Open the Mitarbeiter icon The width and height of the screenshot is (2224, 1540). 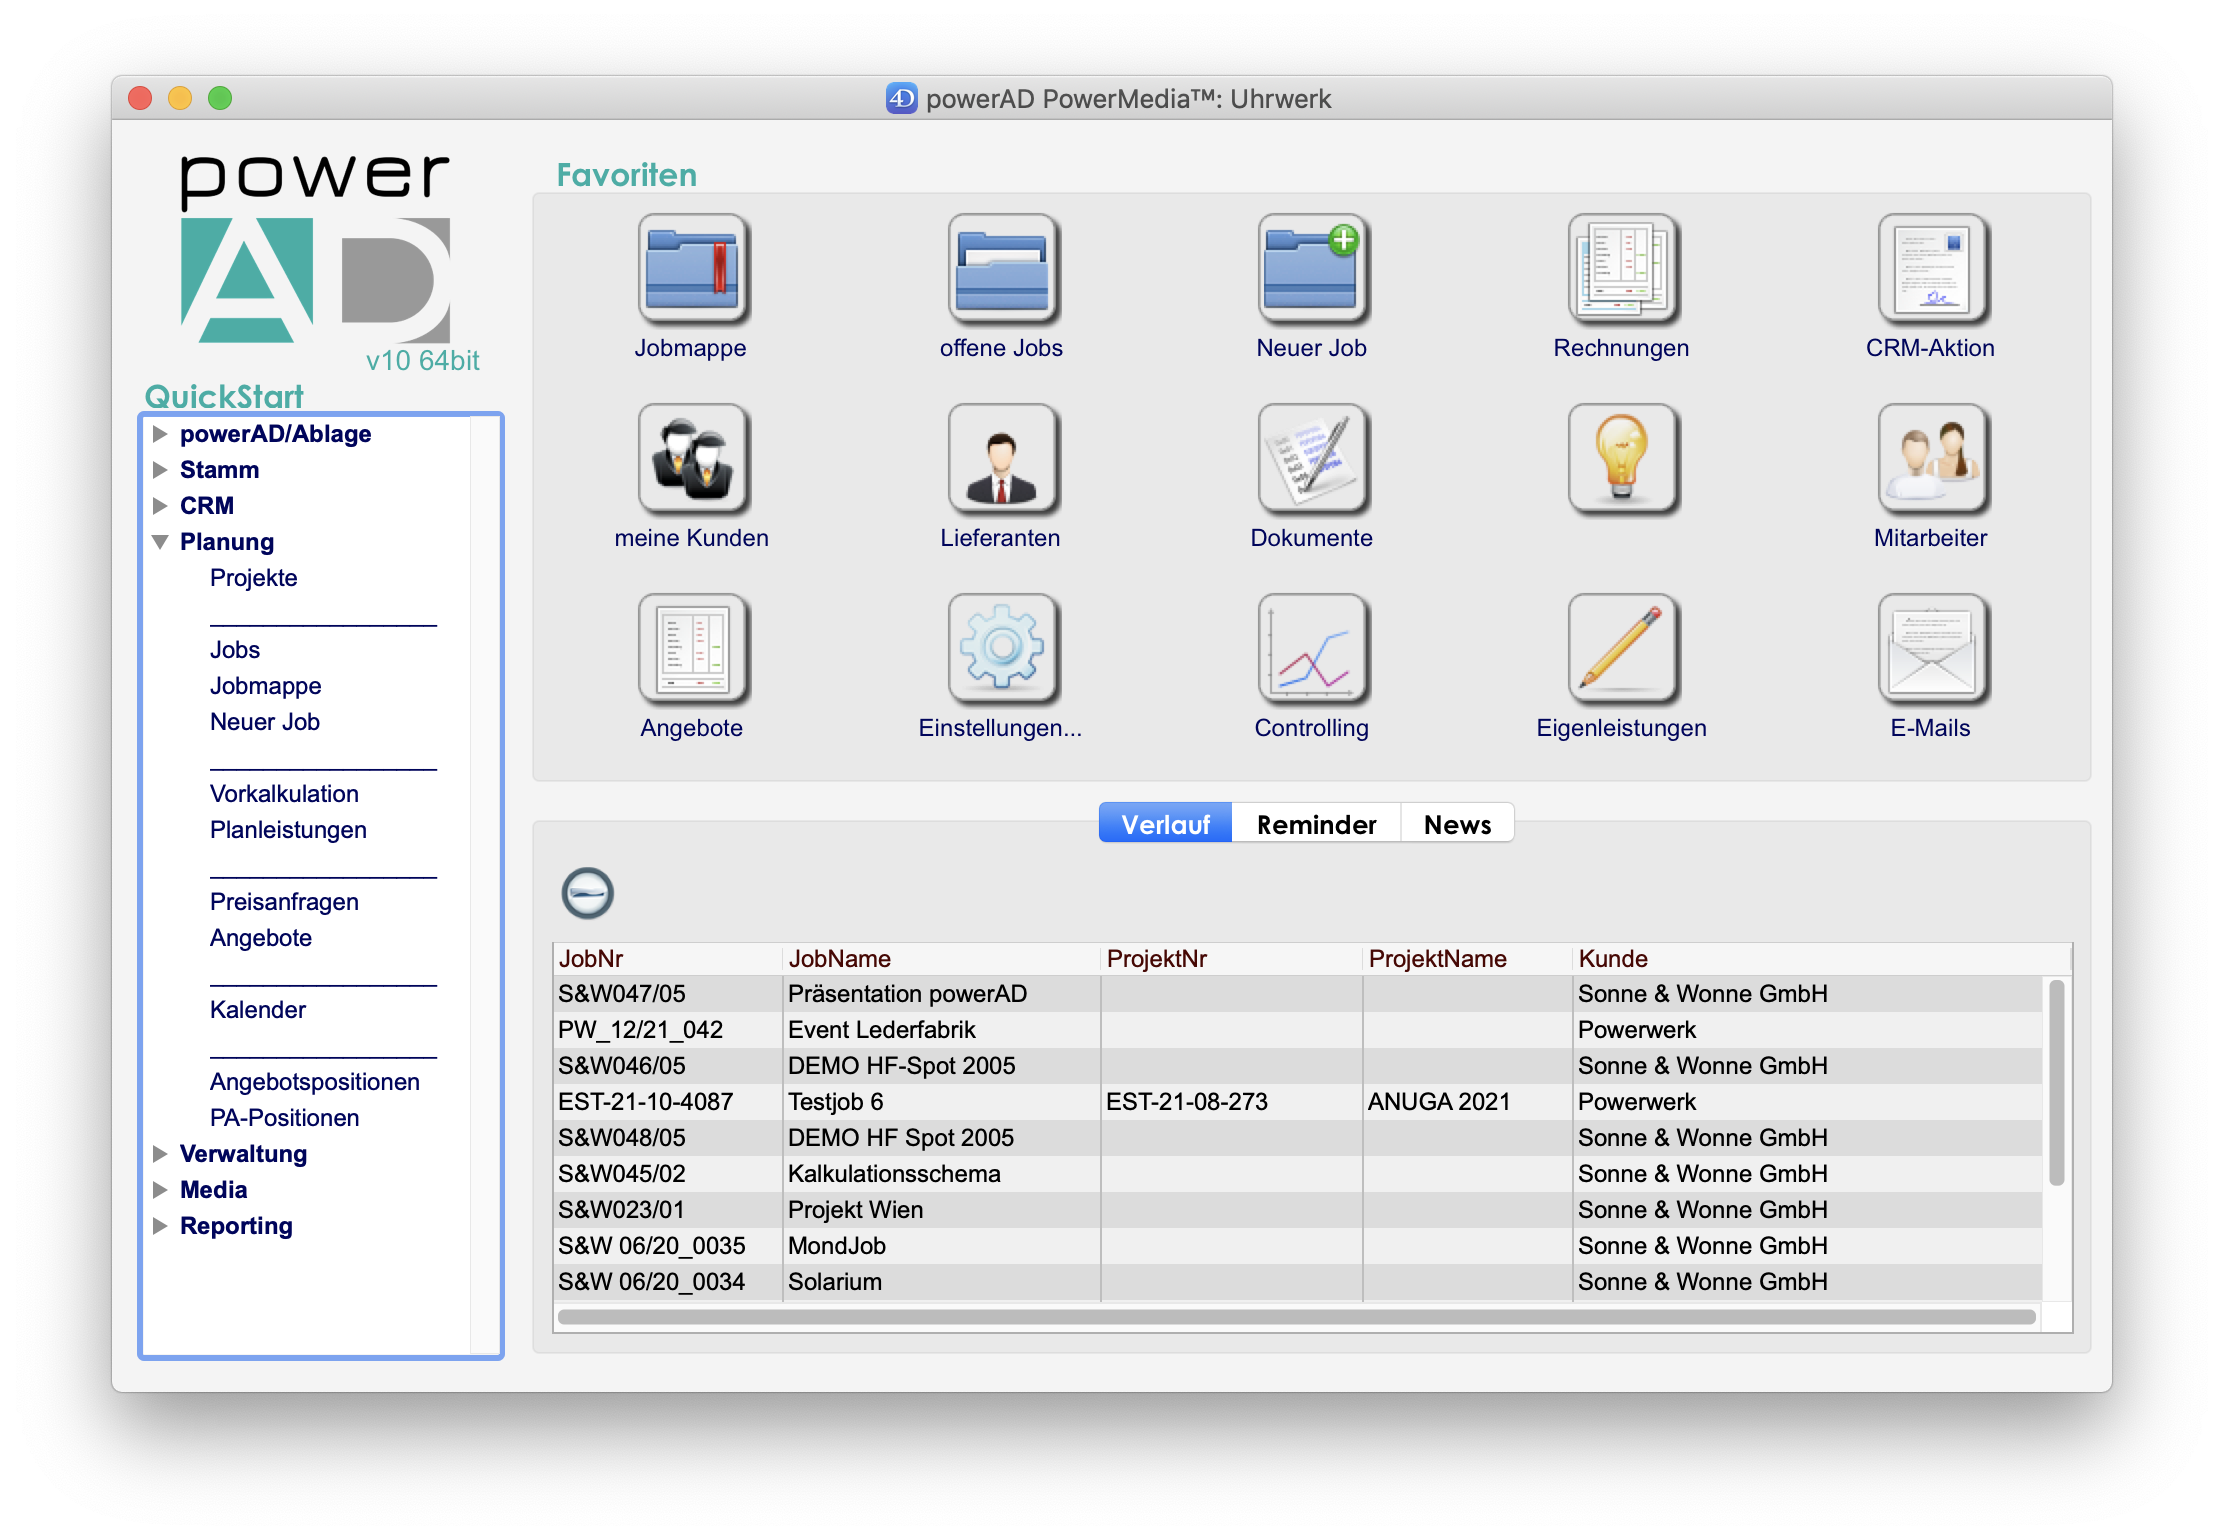(x=1933, y=459)
